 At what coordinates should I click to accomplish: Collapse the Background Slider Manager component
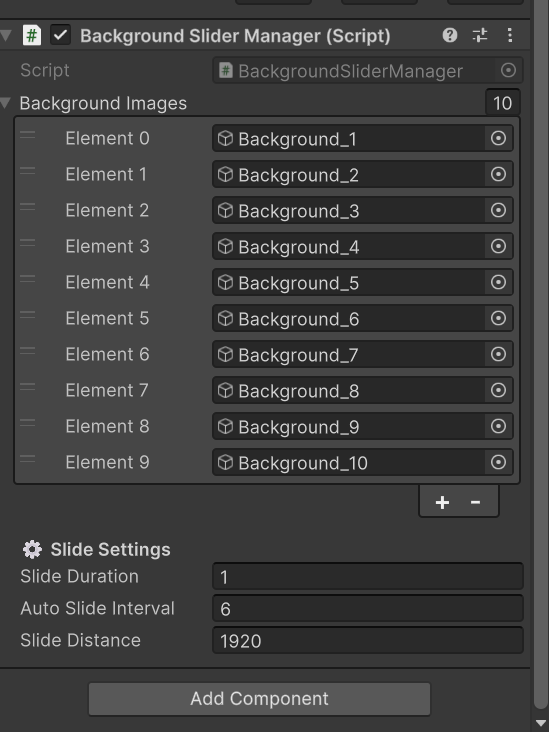[6, 35]
